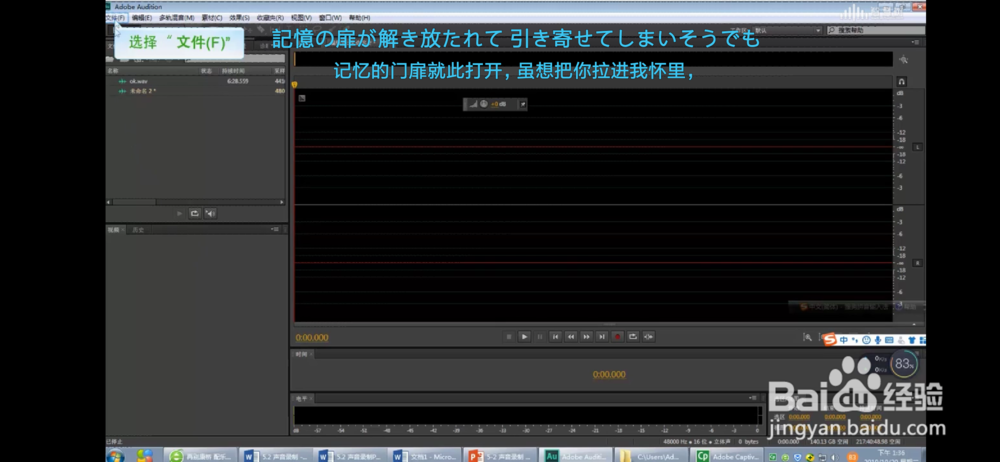
Task: Toggle Loop Playback in transport
Action: point(633,336)
